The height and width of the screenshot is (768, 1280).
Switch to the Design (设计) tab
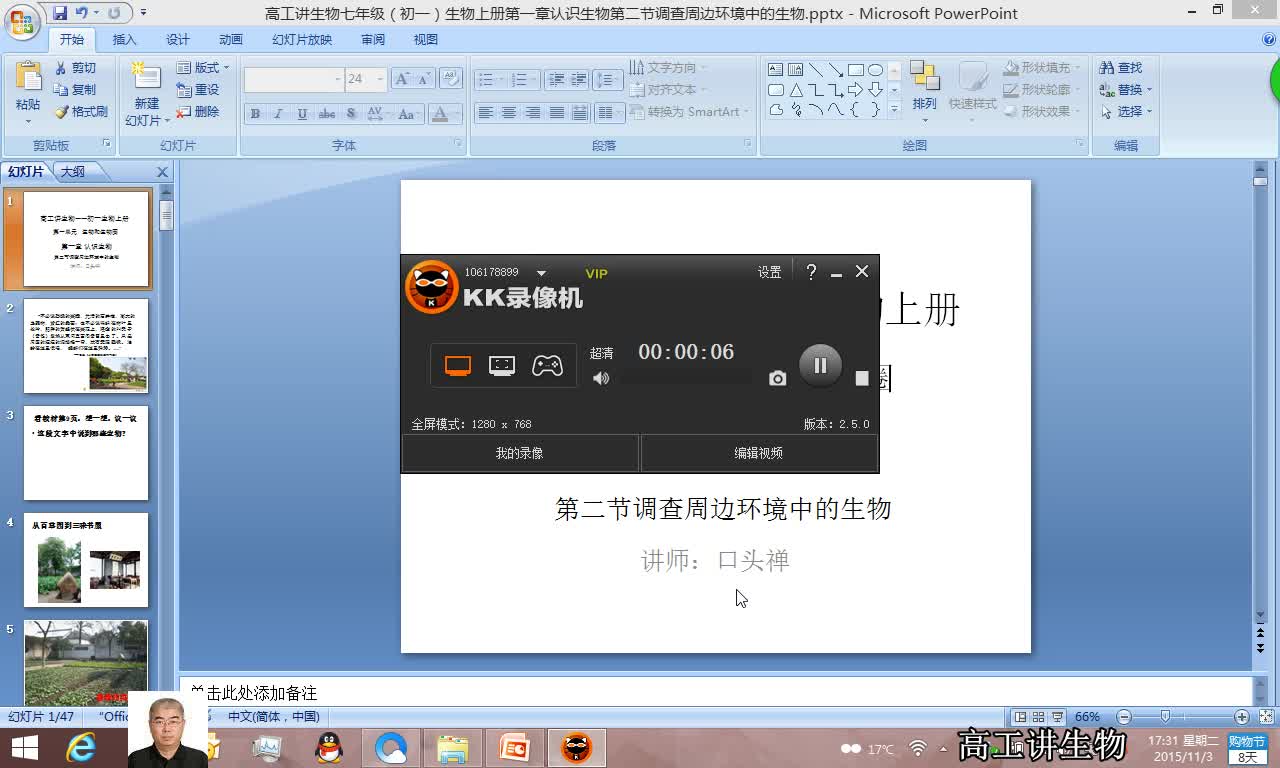177,40
